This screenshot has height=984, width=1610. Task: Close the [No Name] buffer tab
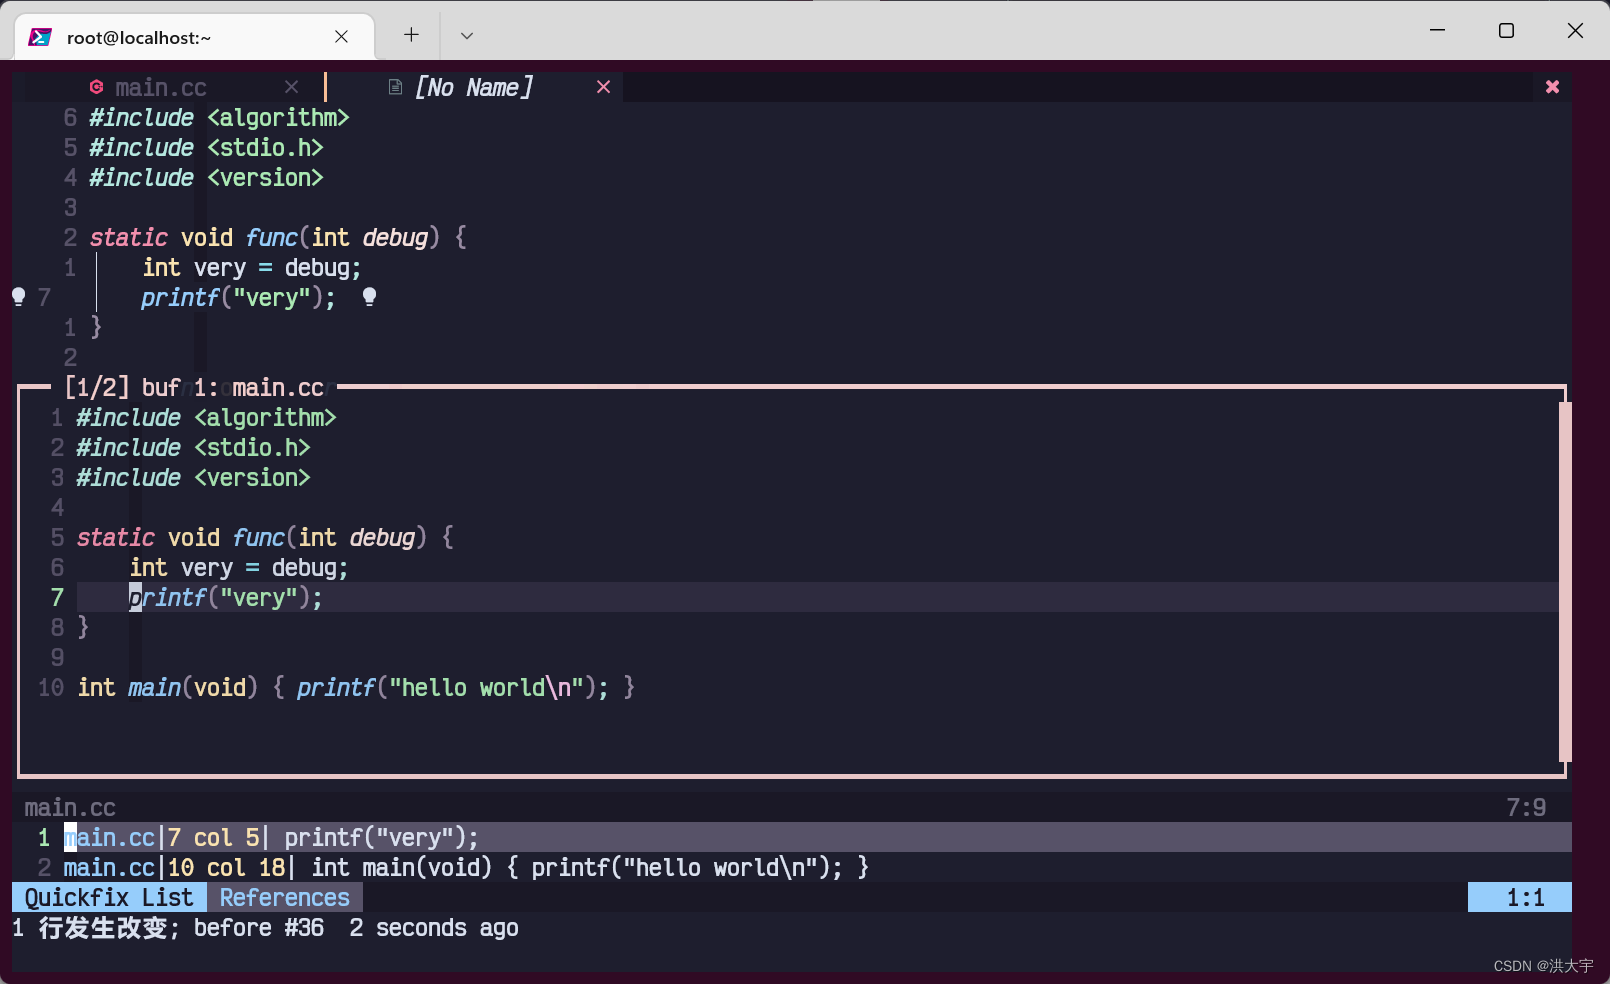603,87
